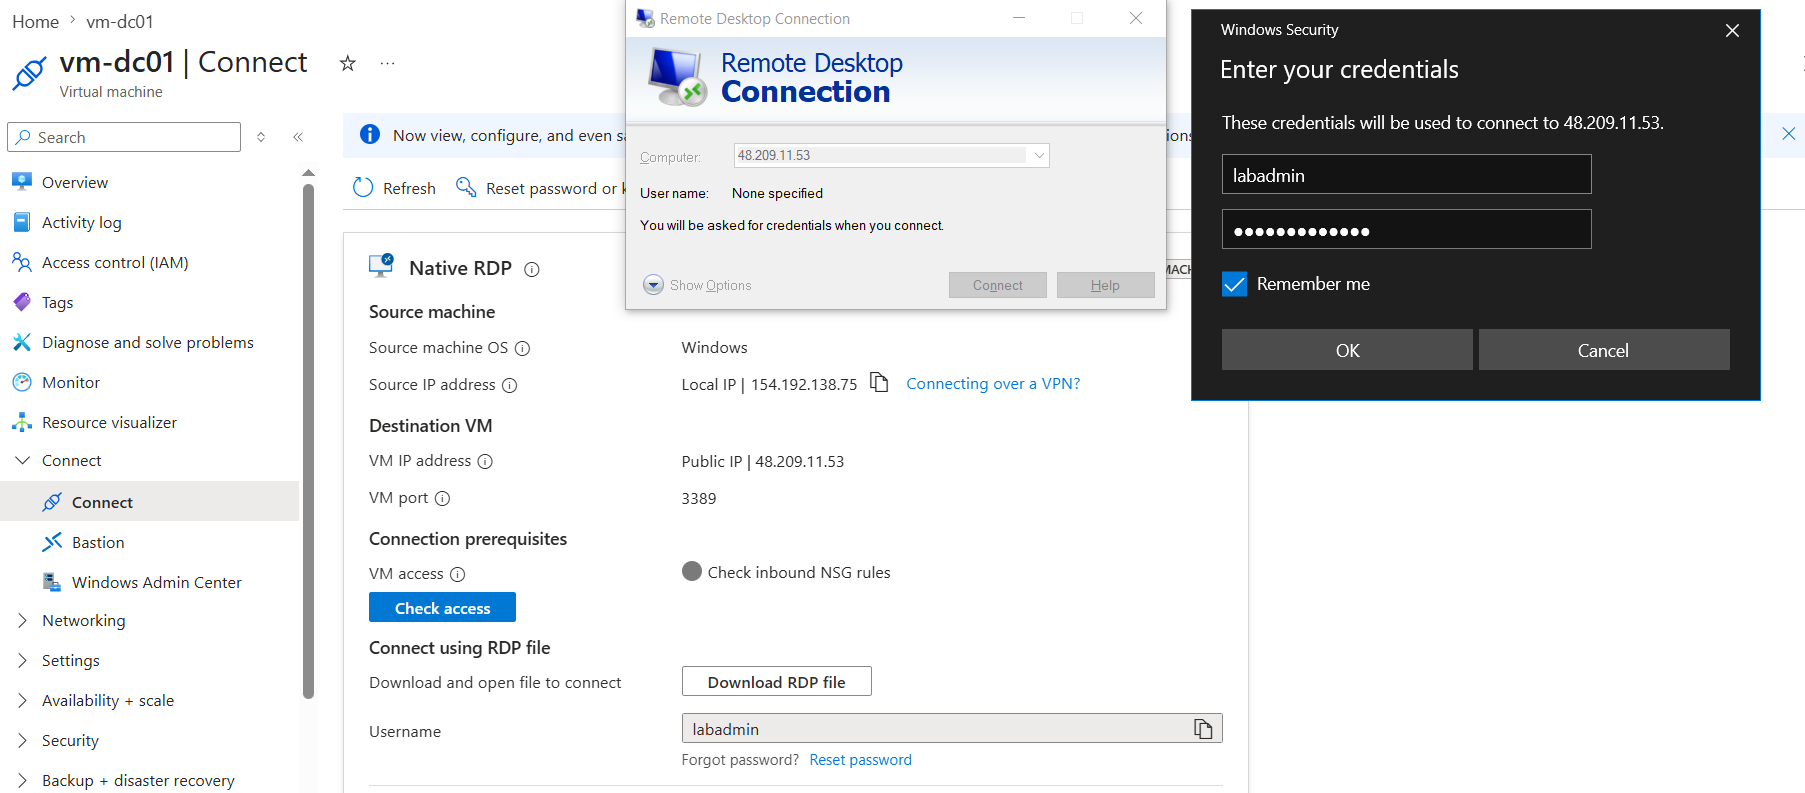Screen dimensions: 1805x793
Task: Click the Download RDP file button
Action: (x=776, y=682)
